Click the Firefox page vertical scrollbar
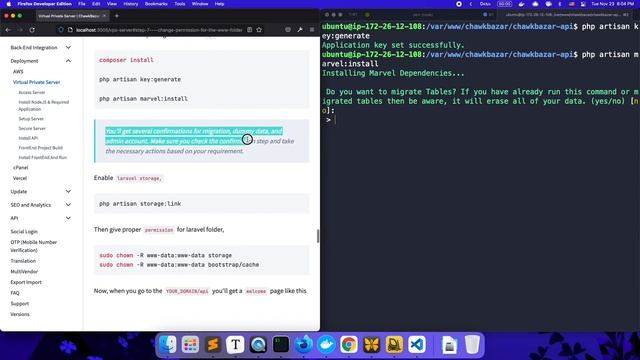Screen dimensions: 640x360 [x=318, y=236]
